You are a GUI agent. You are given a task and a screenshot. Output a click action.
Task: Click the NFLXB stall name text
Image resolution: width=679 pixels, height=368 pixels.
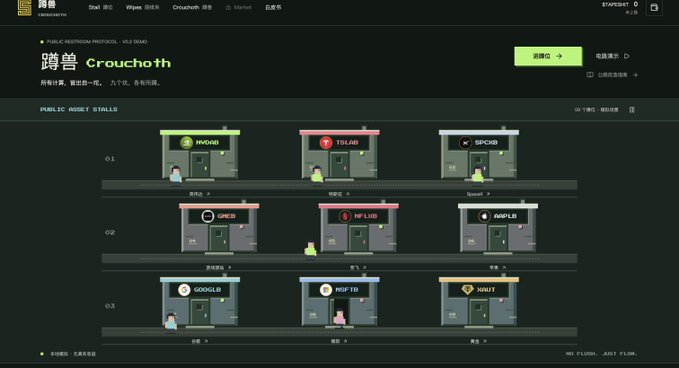coord(365,216)
